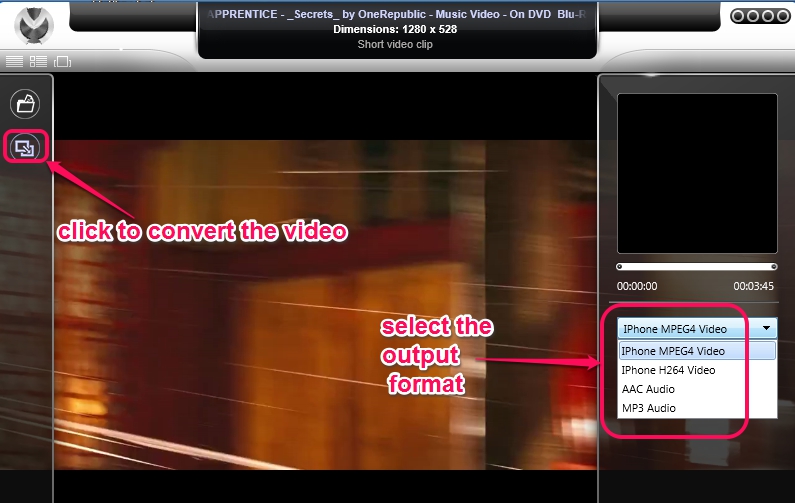Click the video title text in header
This screenshot has width=795, height=503.
396,14
